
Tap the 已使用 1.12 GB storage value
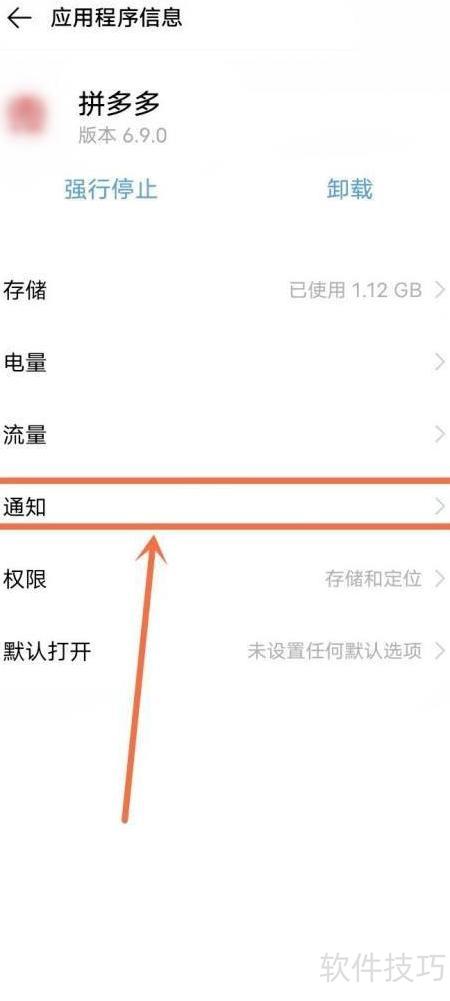[356, 290]
